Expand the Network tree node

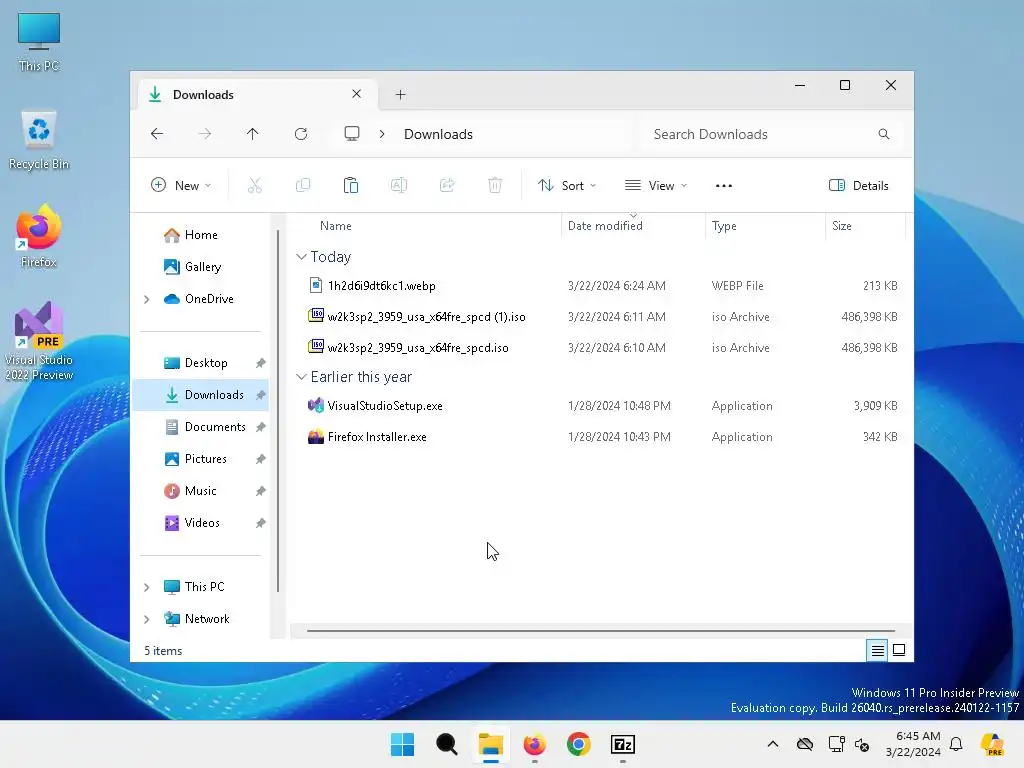coord(147,619)
